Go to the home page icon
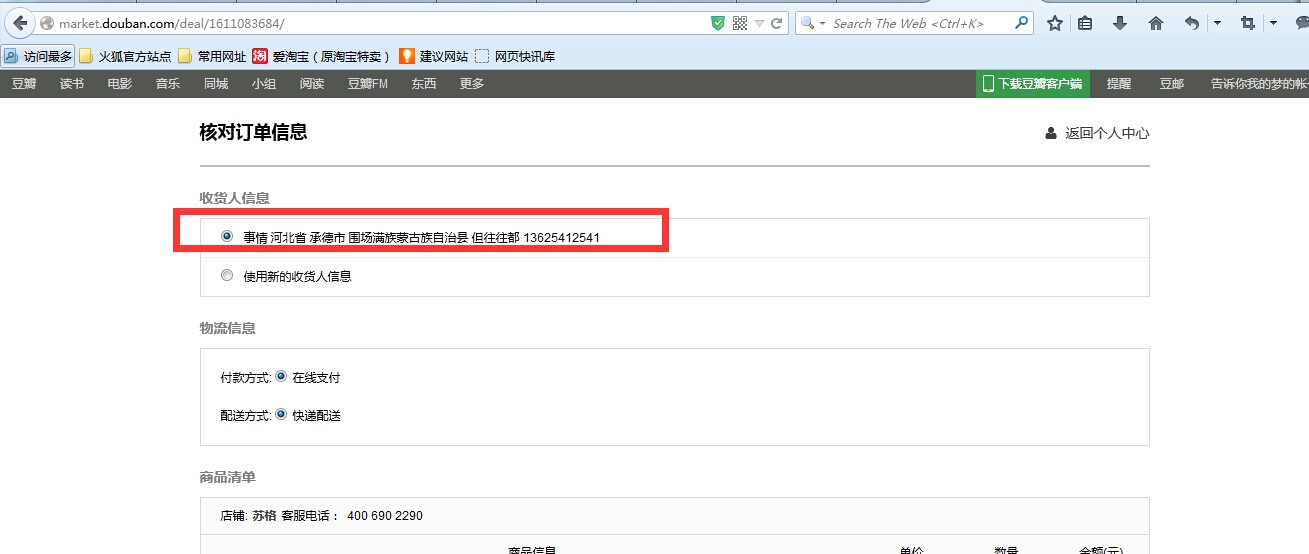Image resolution: width=1309 pixels, height=554 pixels. pos(1156,23)
